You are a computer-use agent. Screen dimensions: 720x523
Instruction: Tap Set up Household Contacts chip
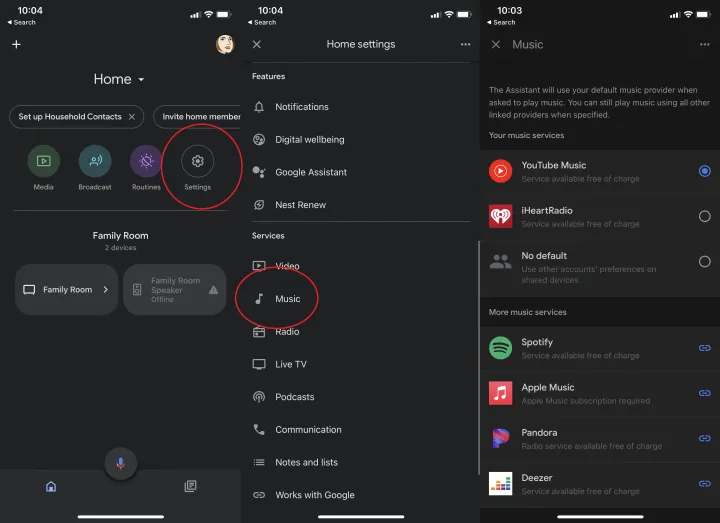(x=75, y=117)
